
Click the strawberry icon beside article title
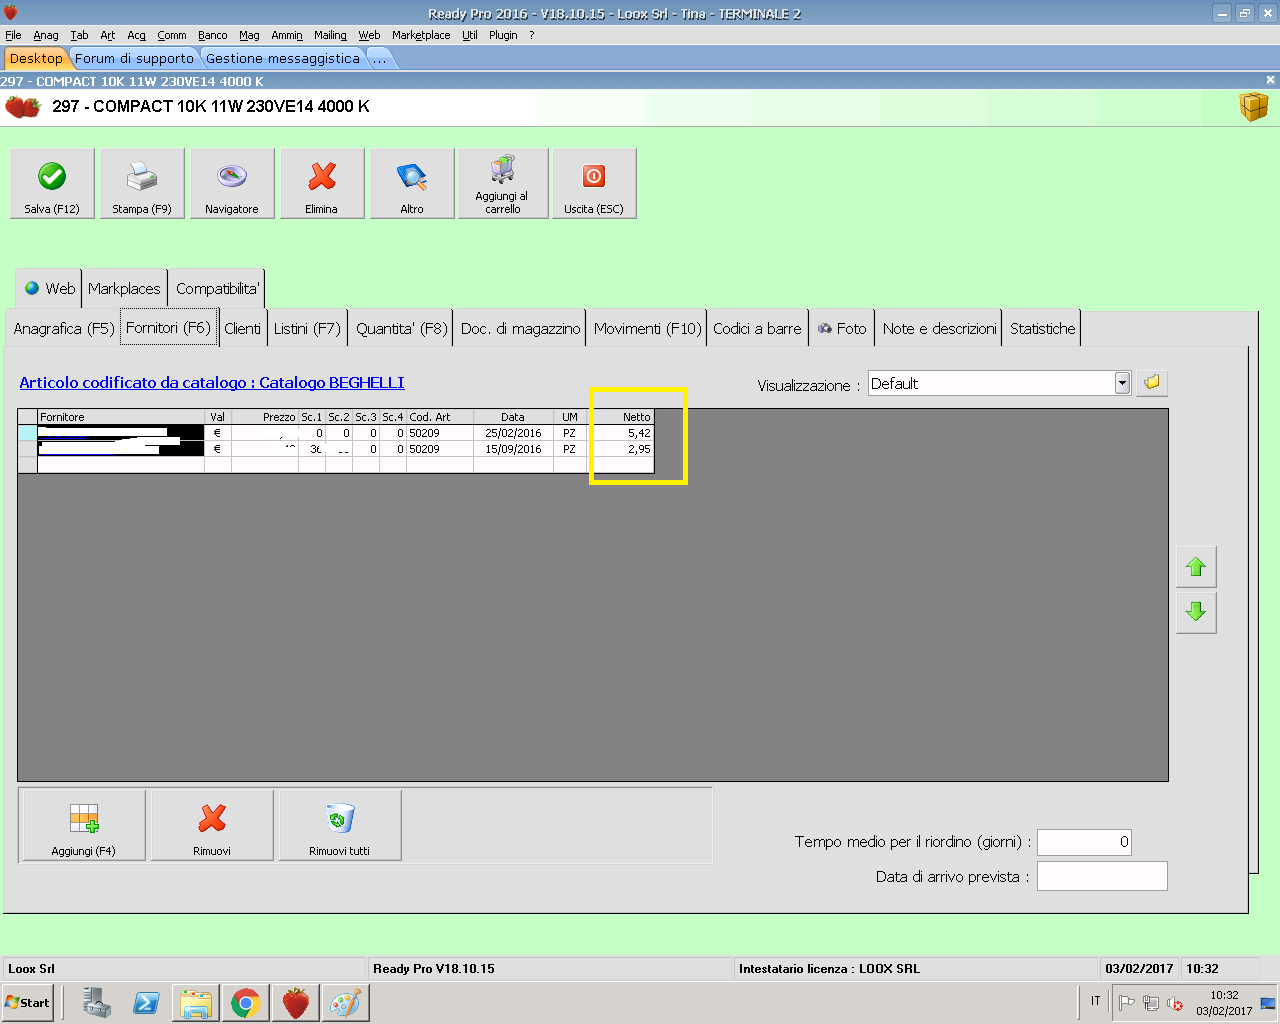pos(22,106)
